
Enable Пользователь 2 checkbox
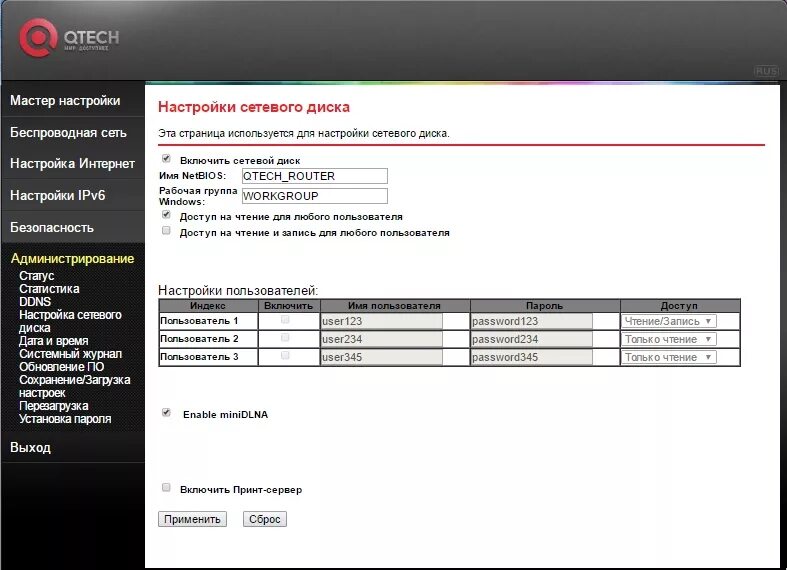pos(285,338)
